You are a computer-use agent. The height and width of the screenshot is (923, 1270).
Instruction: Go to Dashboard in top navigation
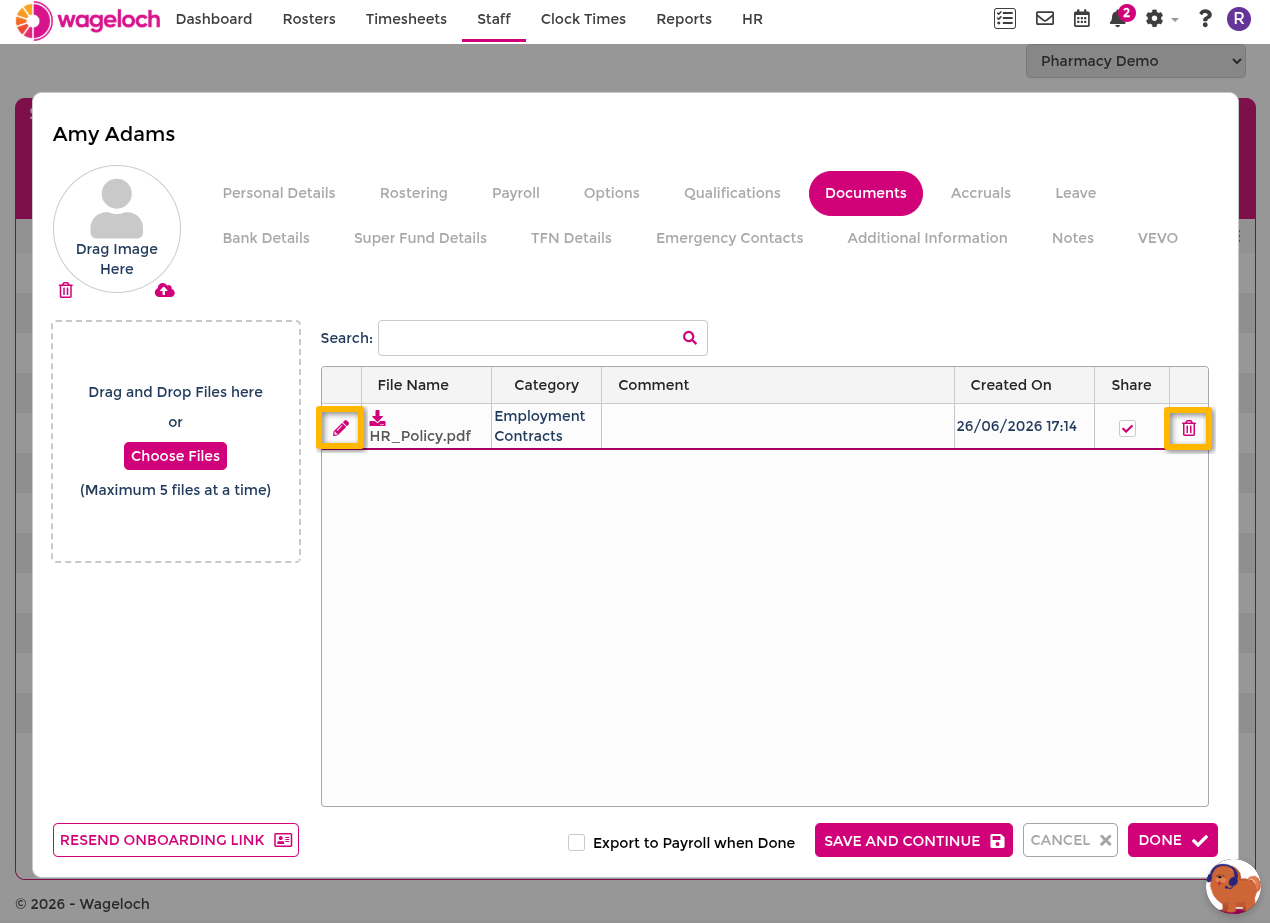click(x=214, y=19)
